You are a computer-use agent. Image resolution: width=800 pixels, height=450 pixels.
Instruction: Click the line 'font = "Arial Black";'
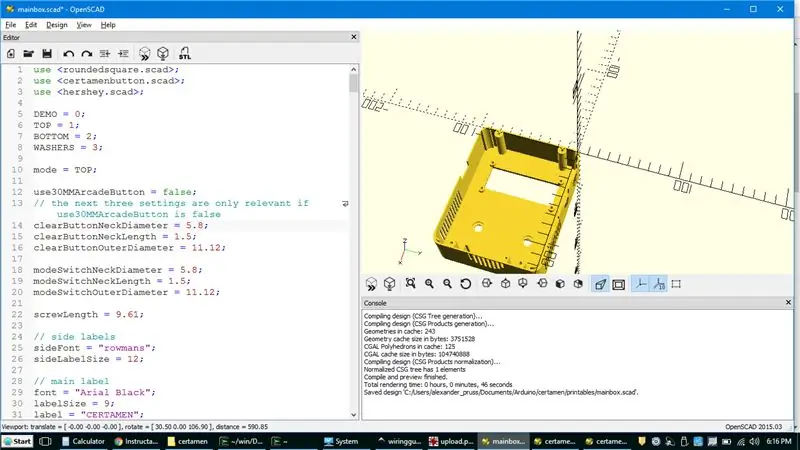[94, 392]
